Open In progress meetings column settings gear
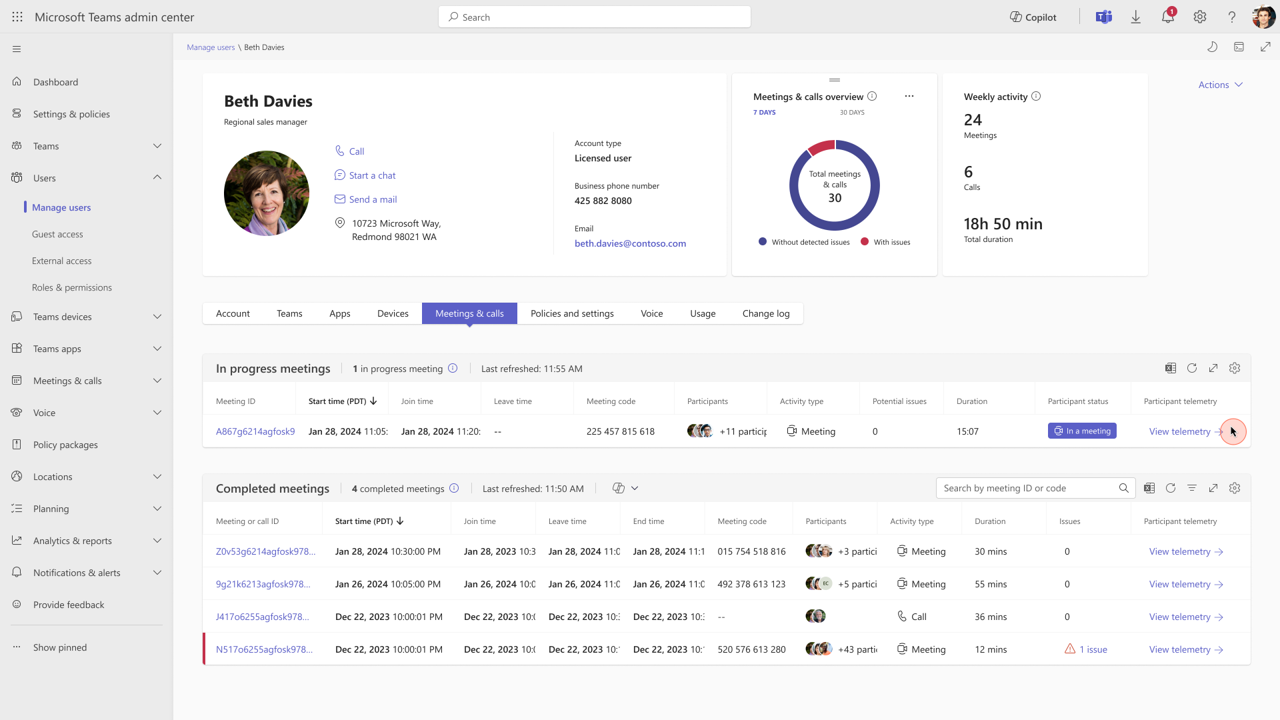 (1234, 368)
